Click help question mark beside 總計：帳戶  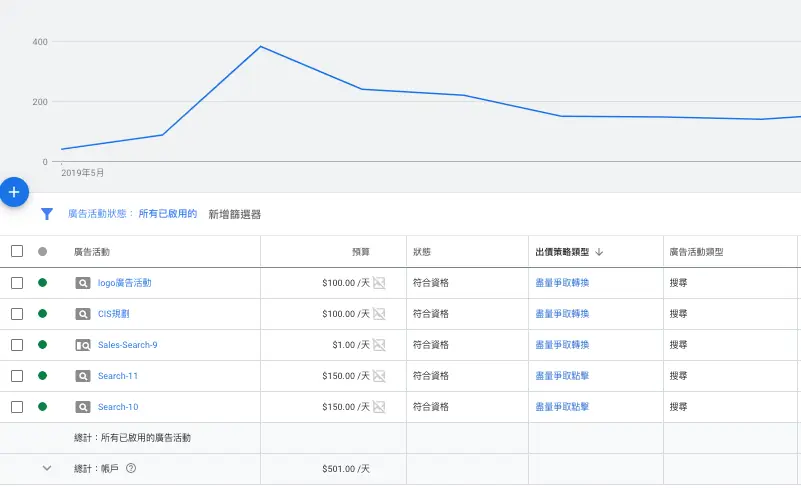(131, 468)
